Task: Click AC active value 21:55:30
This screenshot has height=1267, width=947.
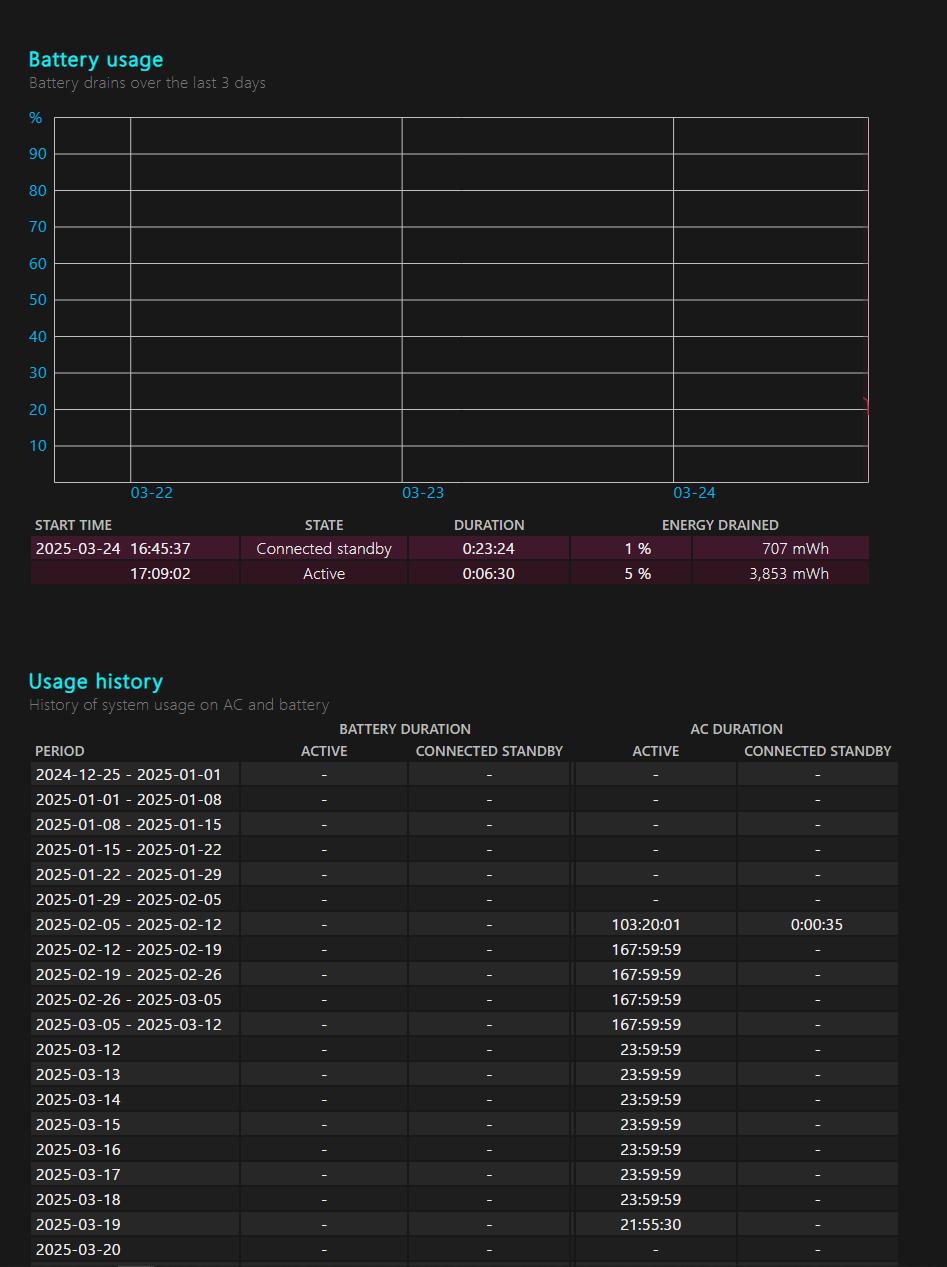Action: [651, 1225]
